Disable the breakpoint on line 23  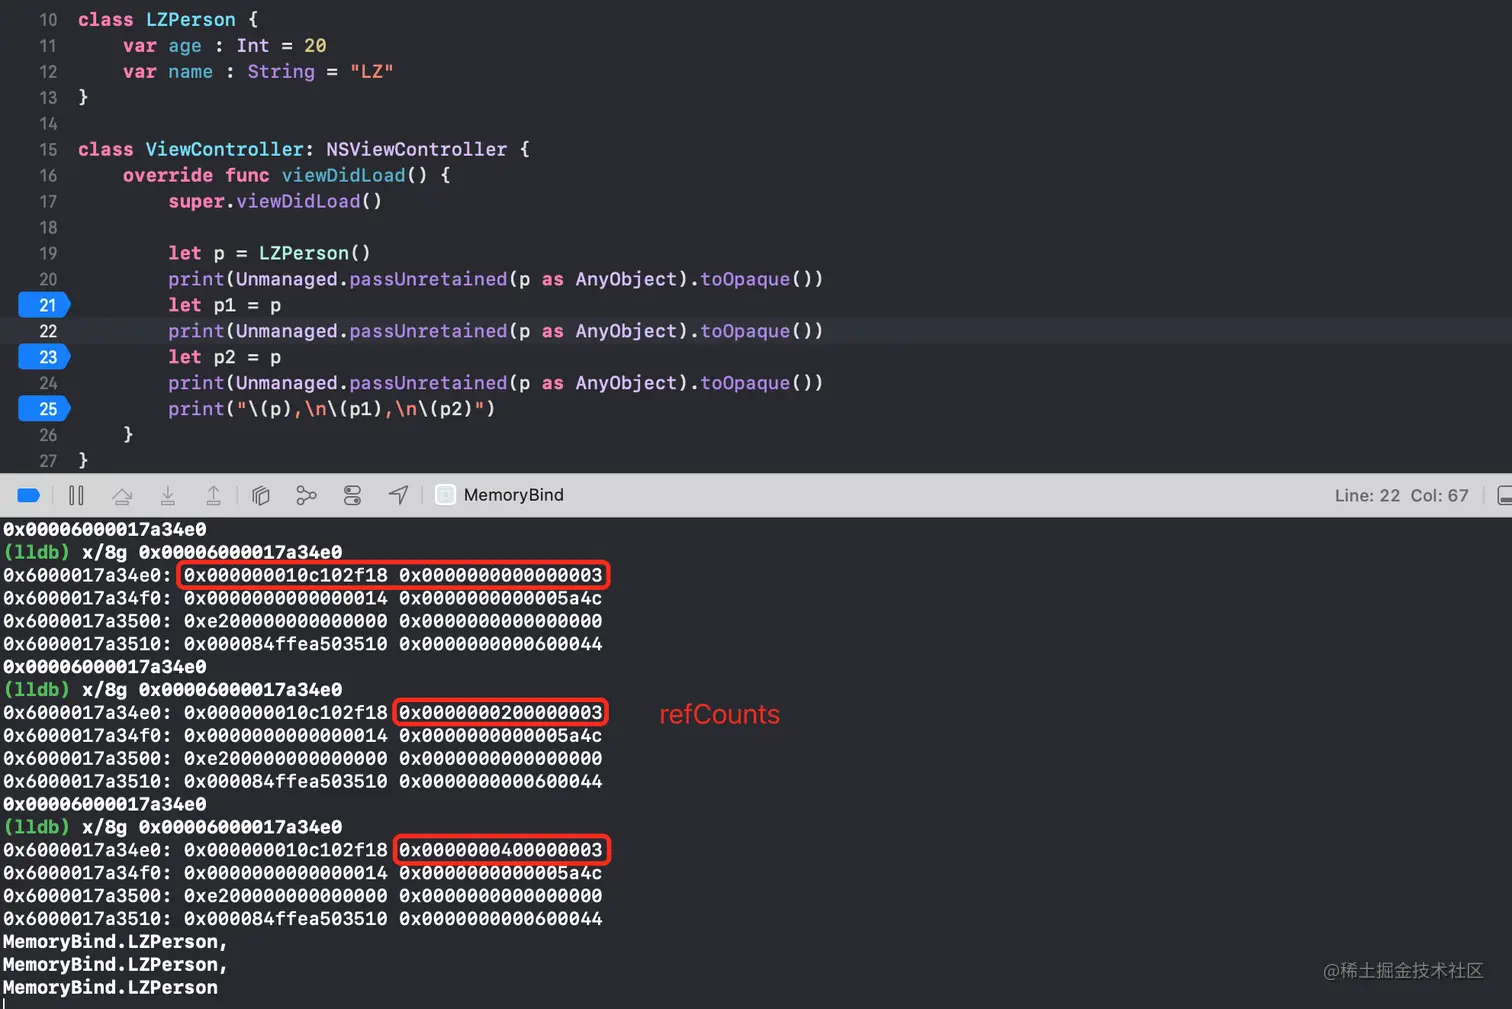click(46, 357)
